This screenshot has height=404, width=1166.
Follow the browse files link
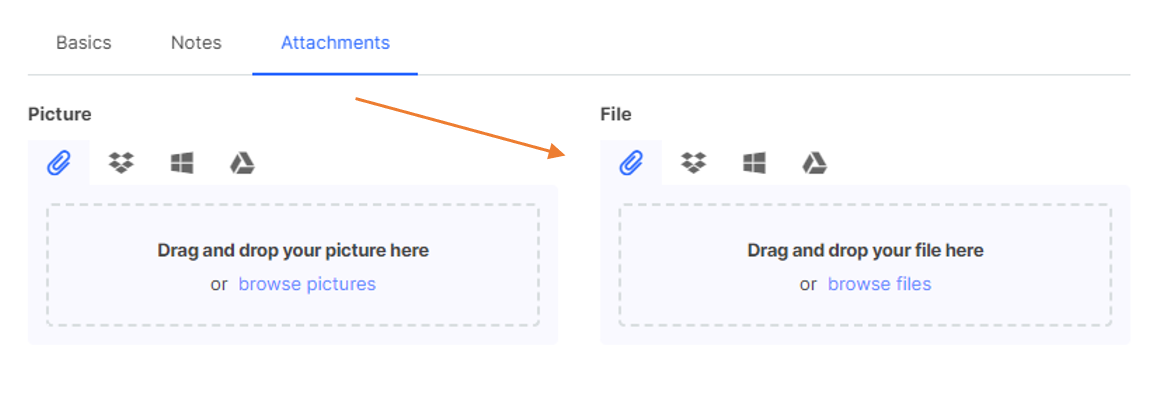(x=880, y=284)
